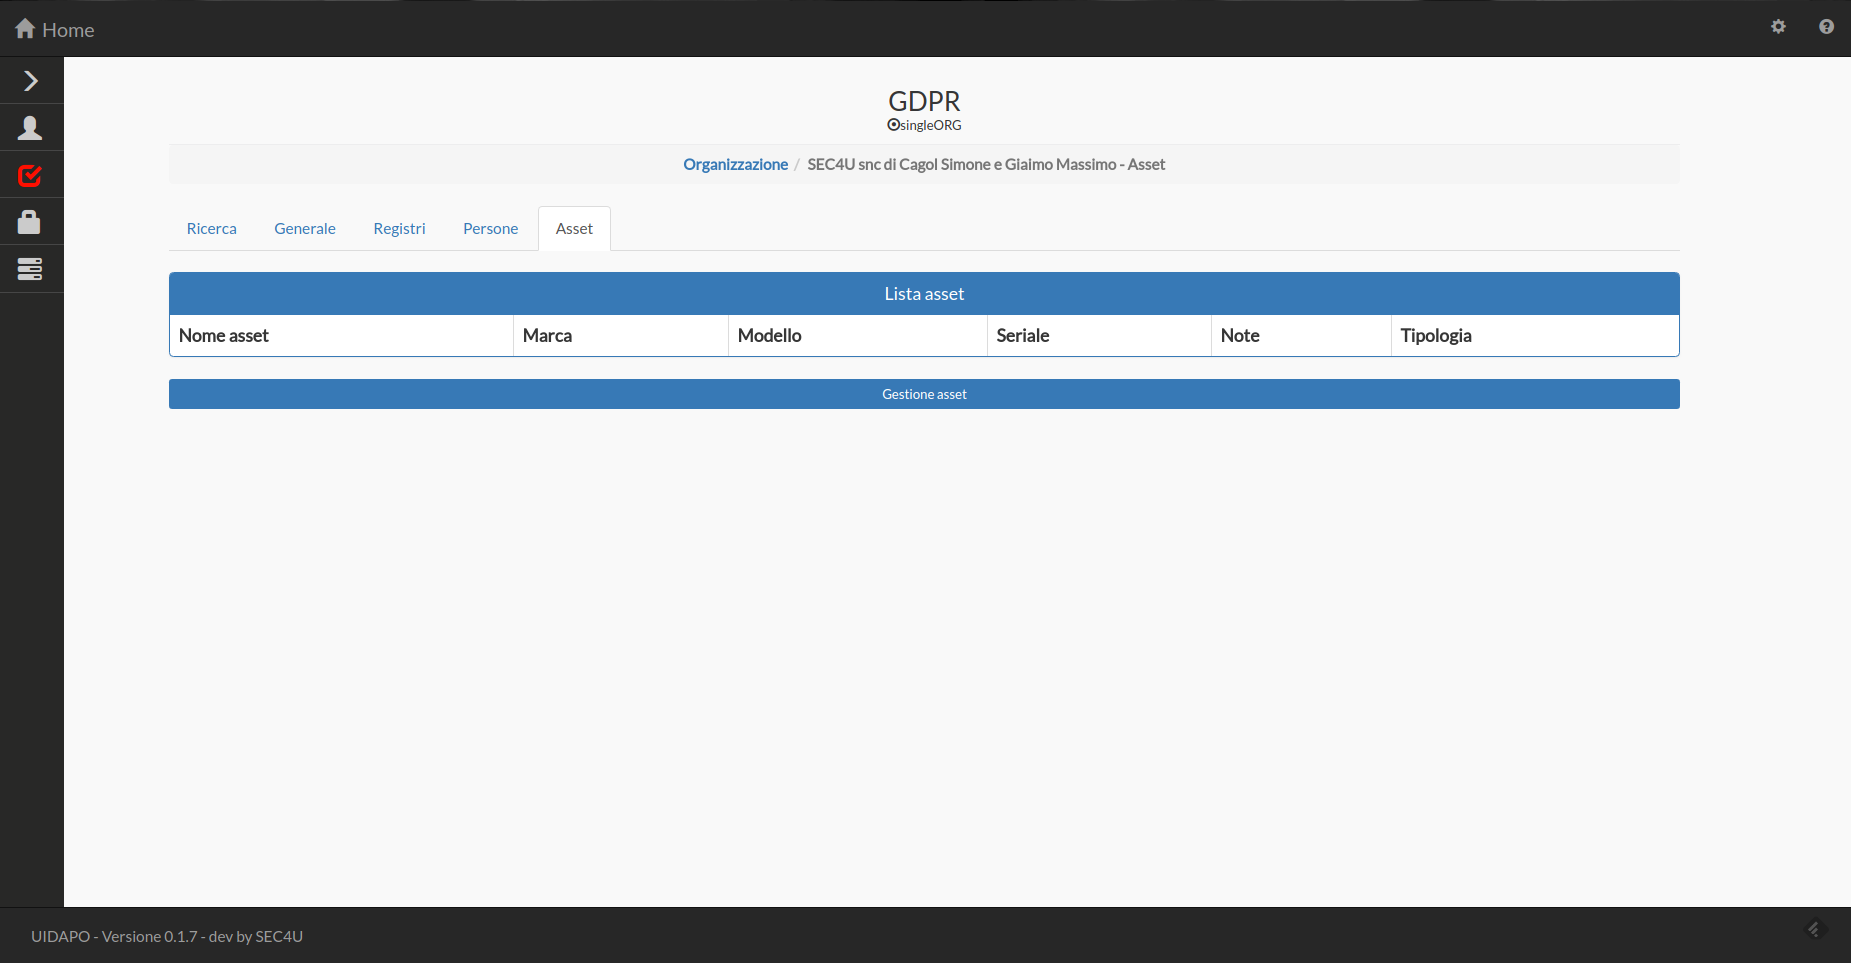Expand the sidebar with the chevron arrow

tap(31, 81)
